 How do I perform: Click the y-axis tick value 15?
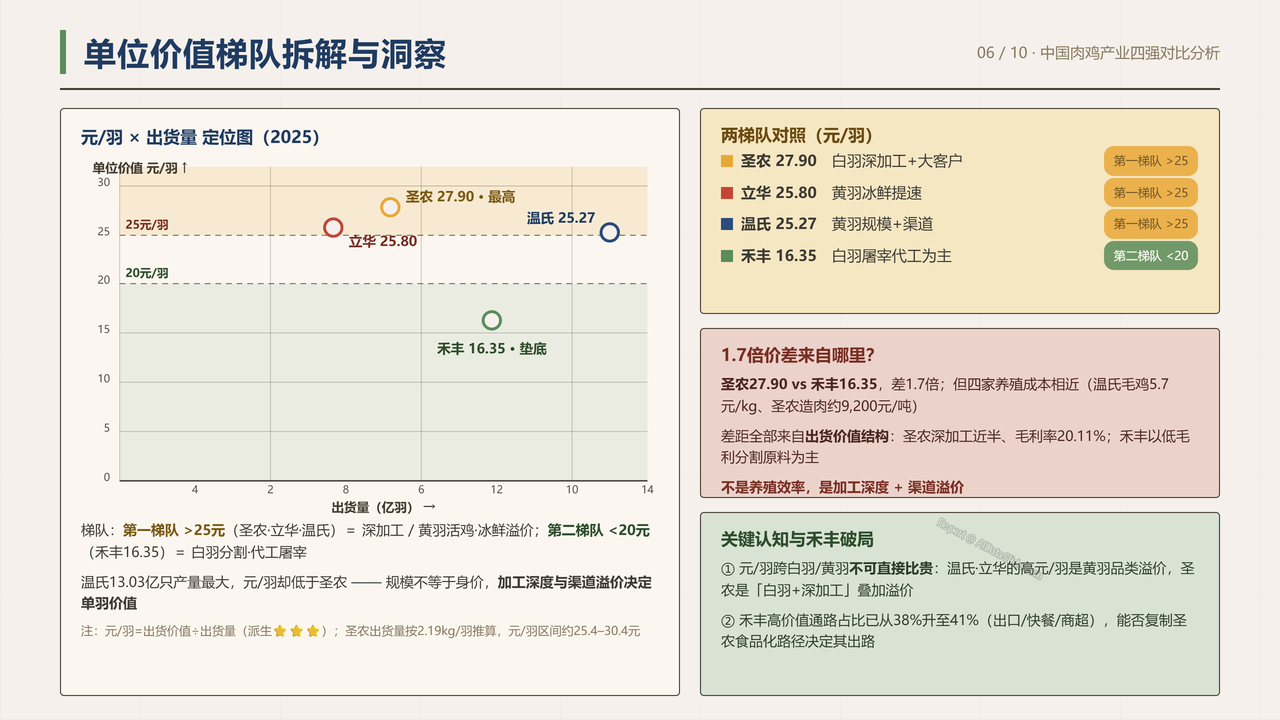[104, 330]
